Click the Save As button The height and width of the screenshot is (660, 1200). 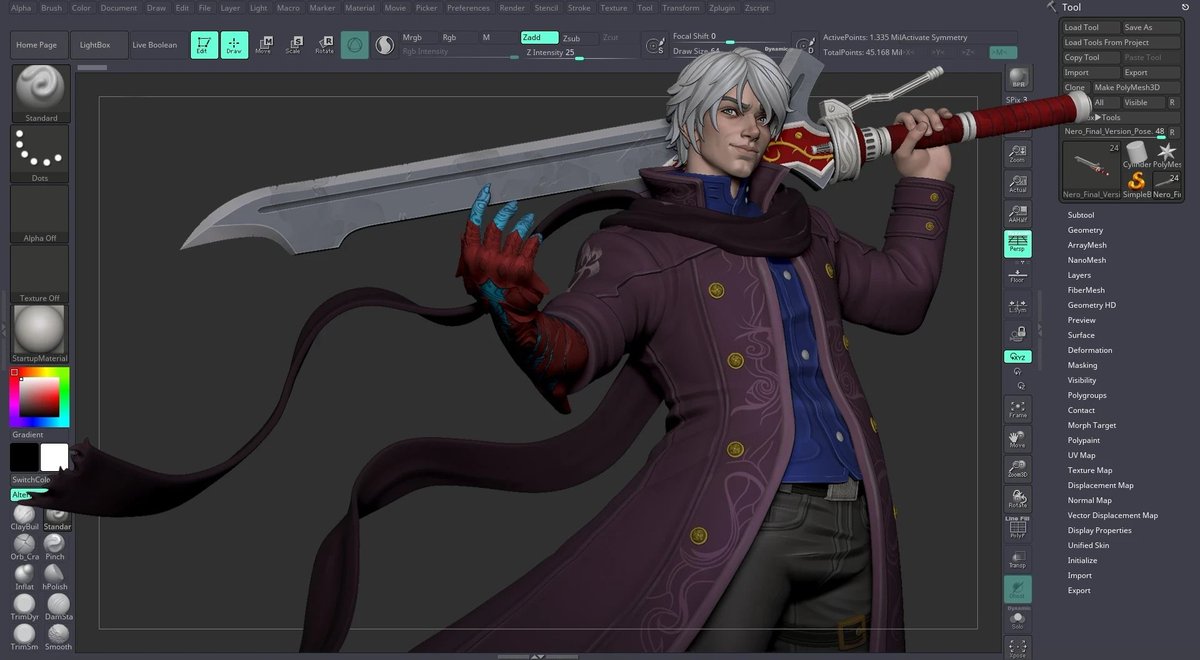click(x=1150, y=28)
